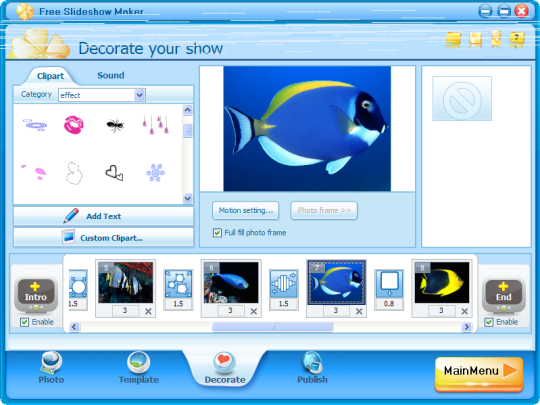Toggle Full fill photo frame checkbox
The width and height of the screenshot is (540, 405).
pyautogui.click(x=217, y=233)
